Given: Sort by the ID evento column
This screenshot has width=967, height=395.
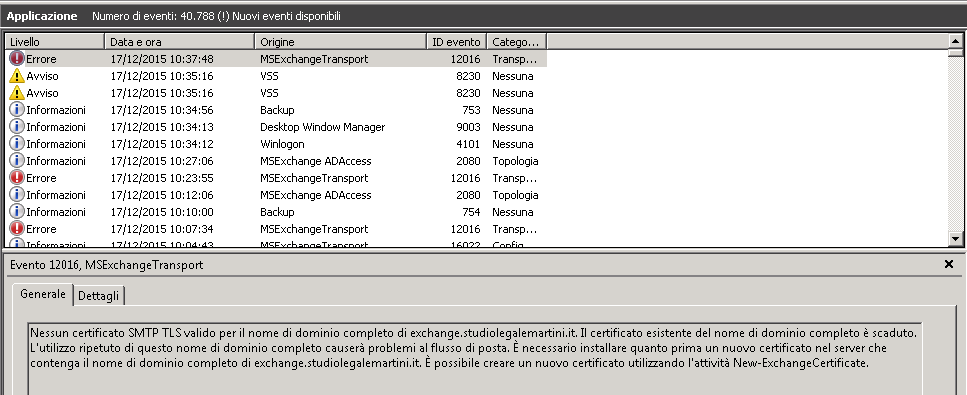Looking at the screenshot, I should 456,42.
